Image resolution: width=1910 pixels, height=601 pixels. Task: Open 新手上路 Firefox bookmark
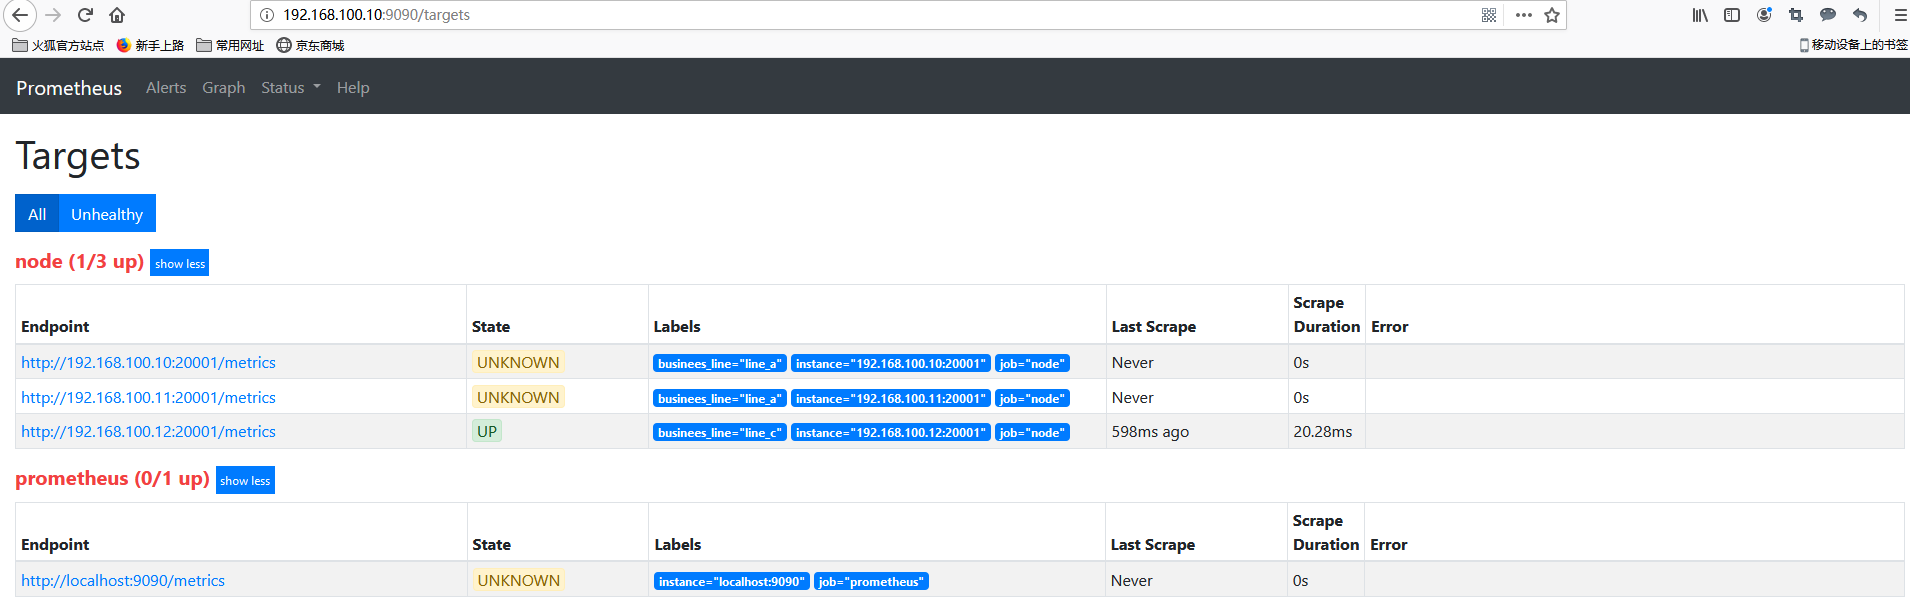[150, 45]
